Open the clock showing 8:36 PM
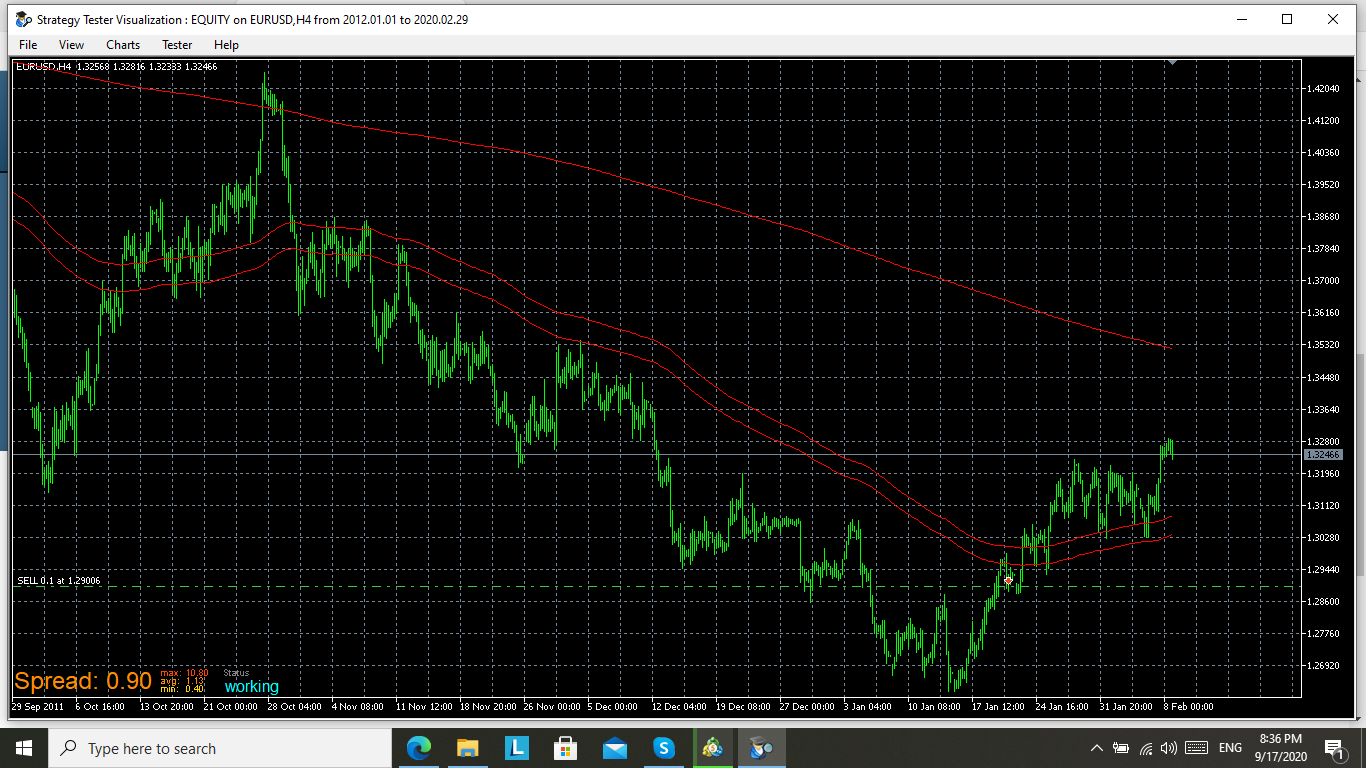This screenshot has width=1366, height=768. point(1280,748)
